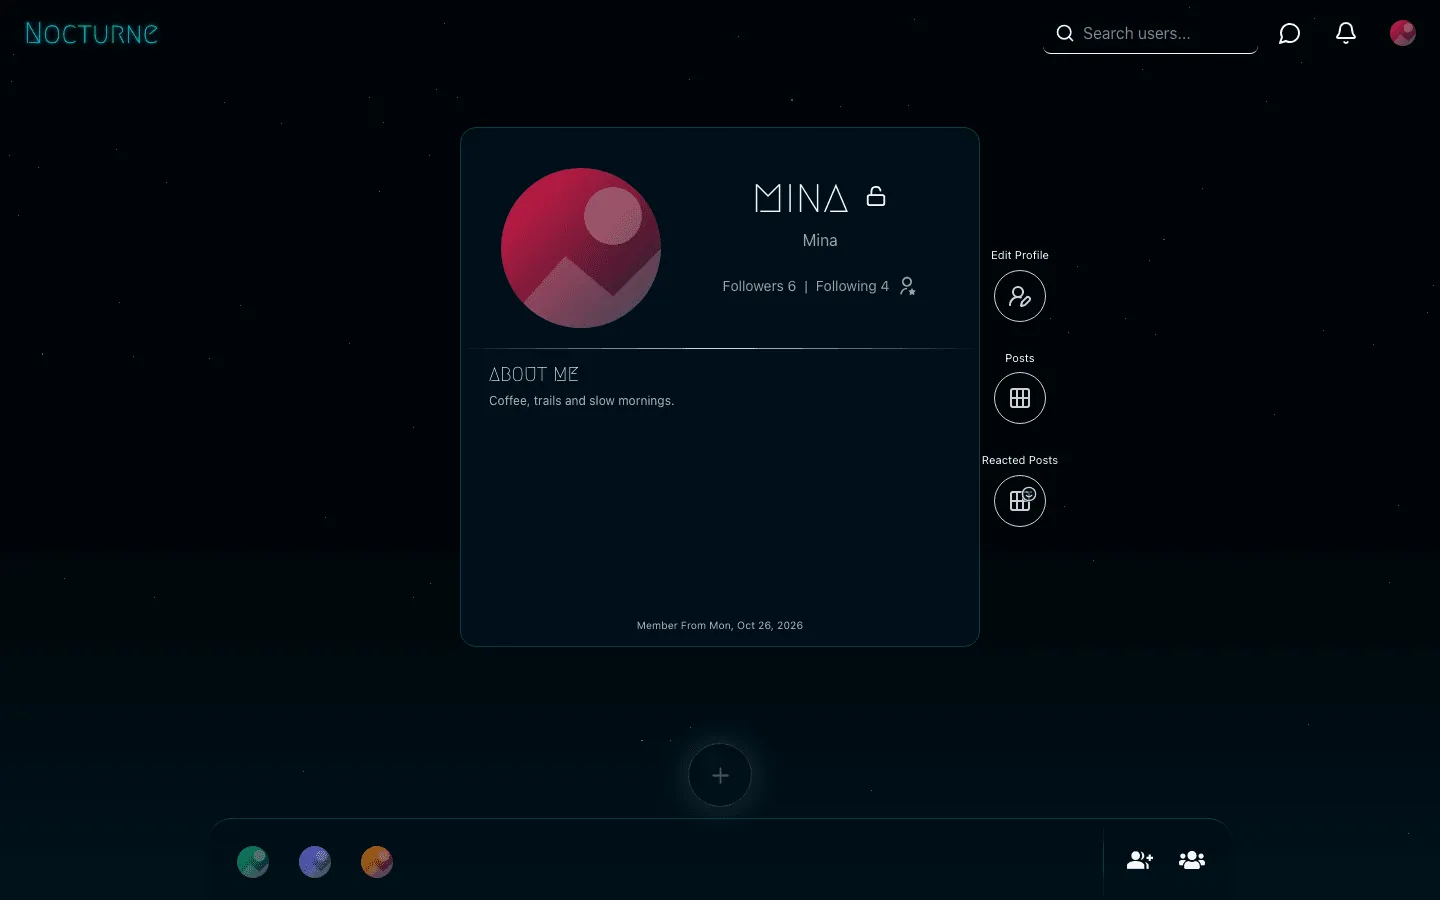Open the messages chat bubble icon
The image size is (1440, 900).
[x=1290, y=34]
